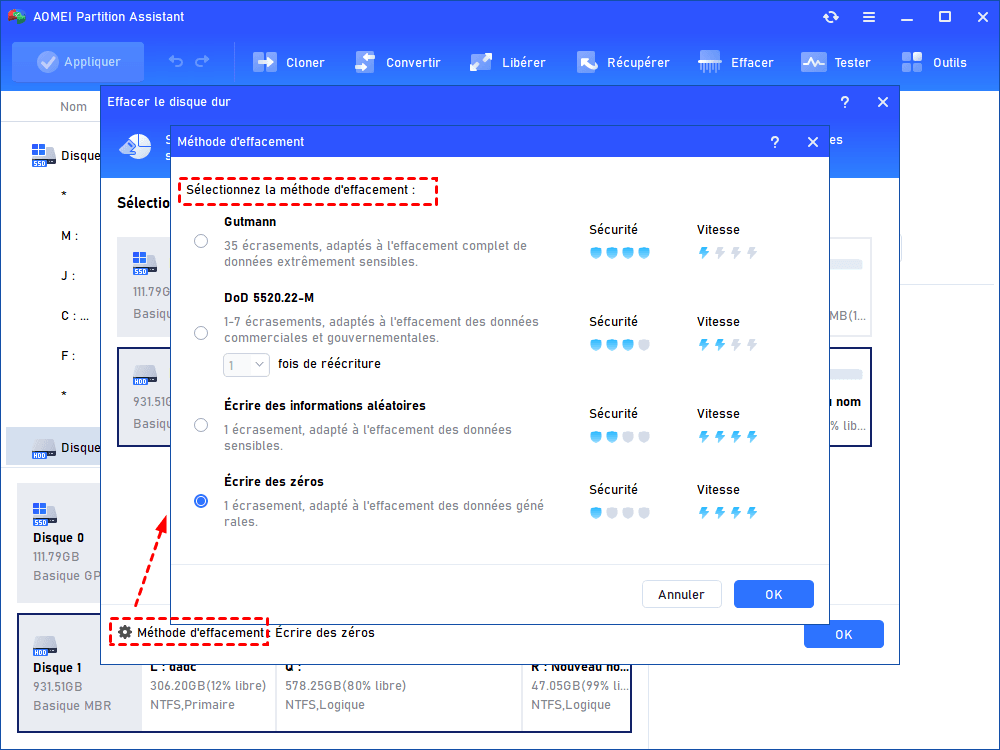This screenshot has height=750, width=1000.
Task: Open the hamburger menu in title bar
Action: pos(869,17)
